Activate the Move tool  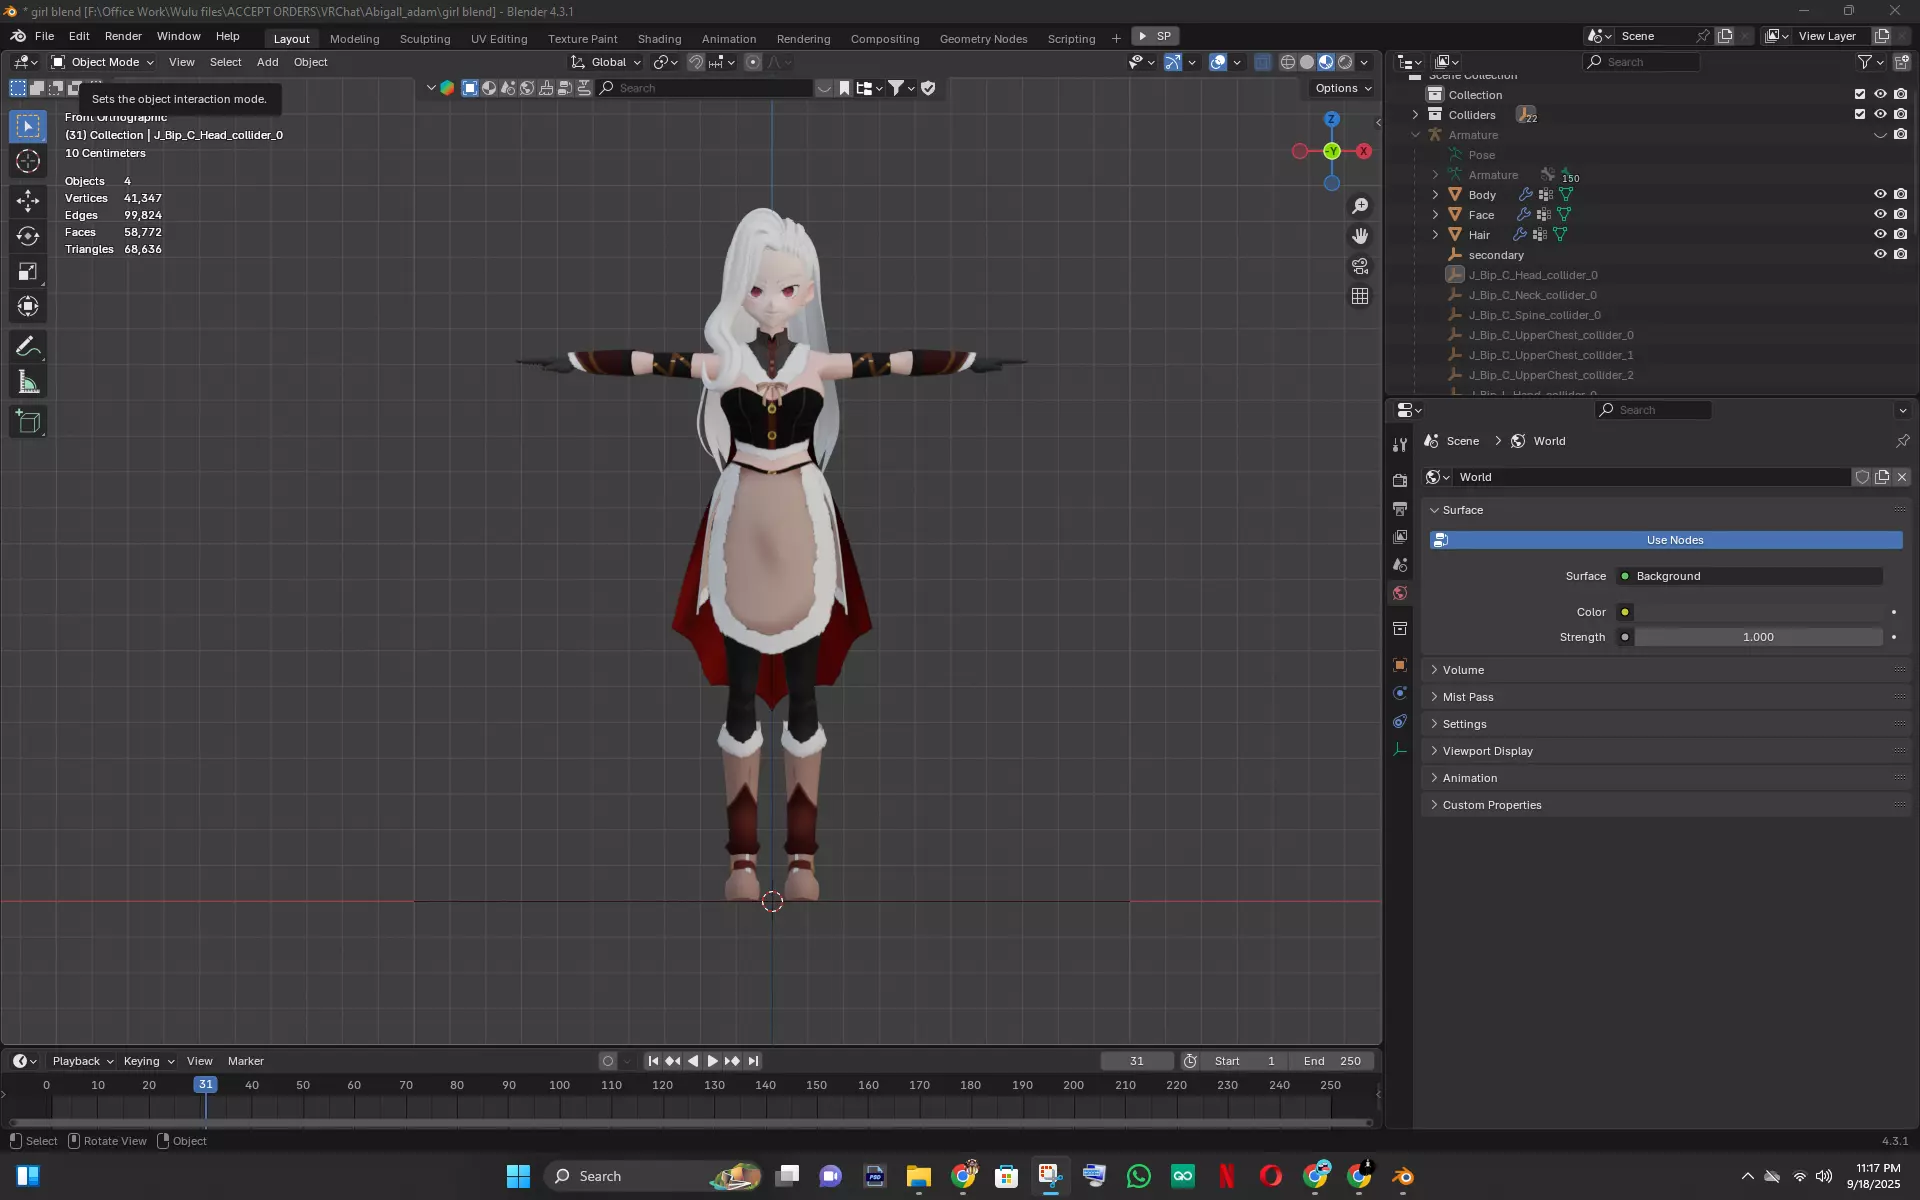[x=28, y=201]
